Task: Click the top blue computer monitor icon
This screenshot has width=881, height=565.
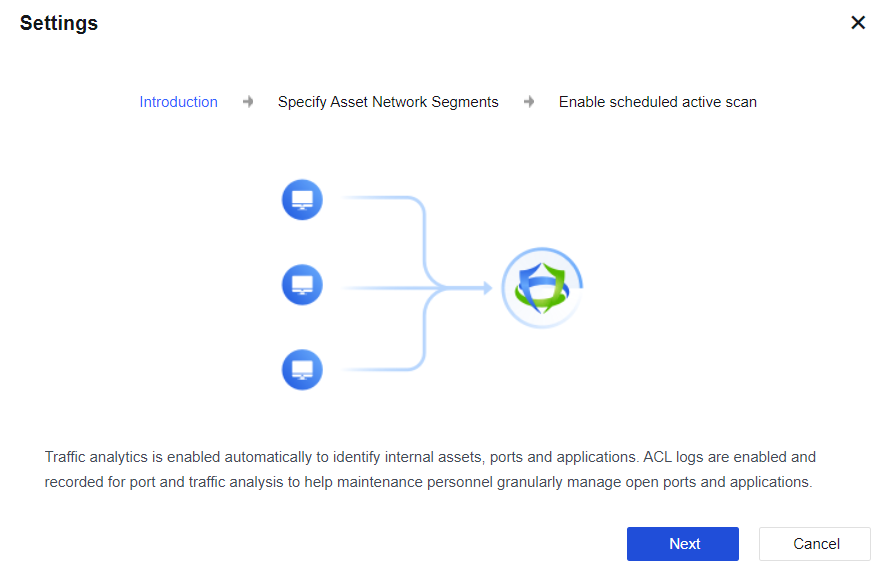Action: pos(302,200)
